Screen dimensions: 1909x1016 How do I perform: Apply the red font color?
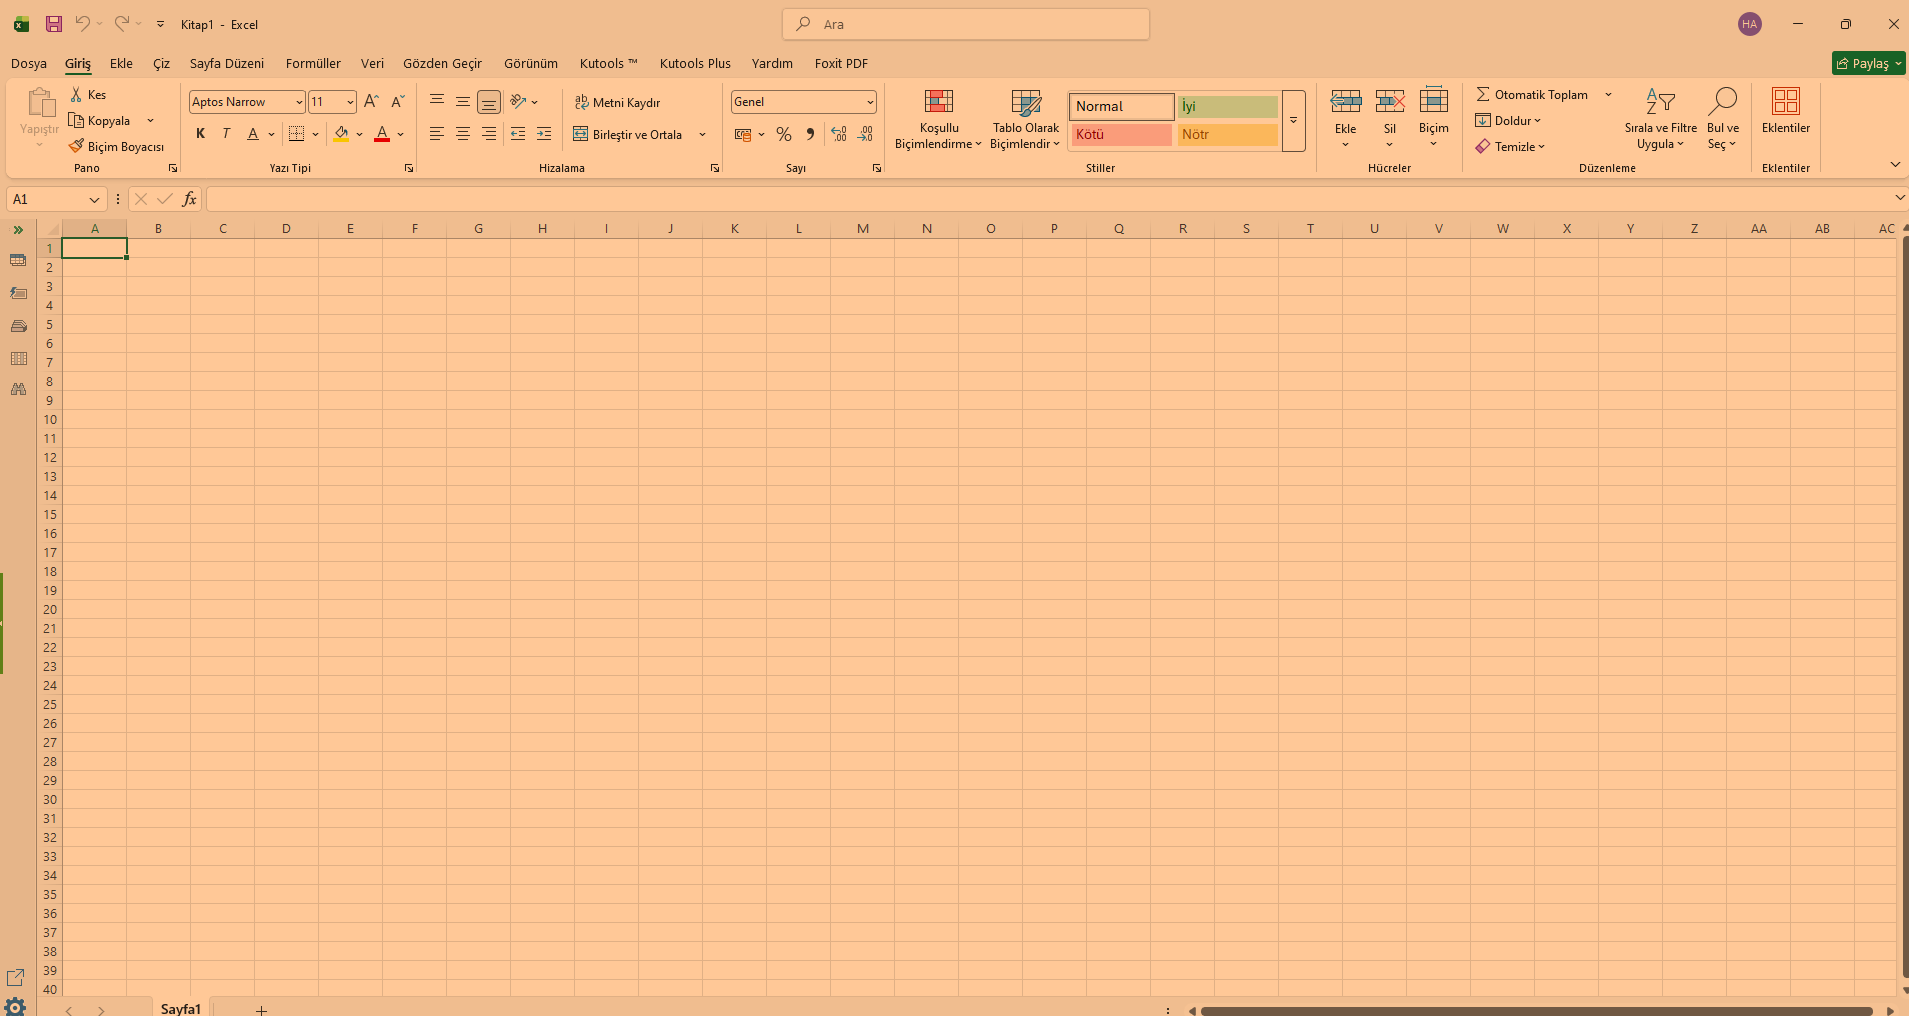(382, 134)
